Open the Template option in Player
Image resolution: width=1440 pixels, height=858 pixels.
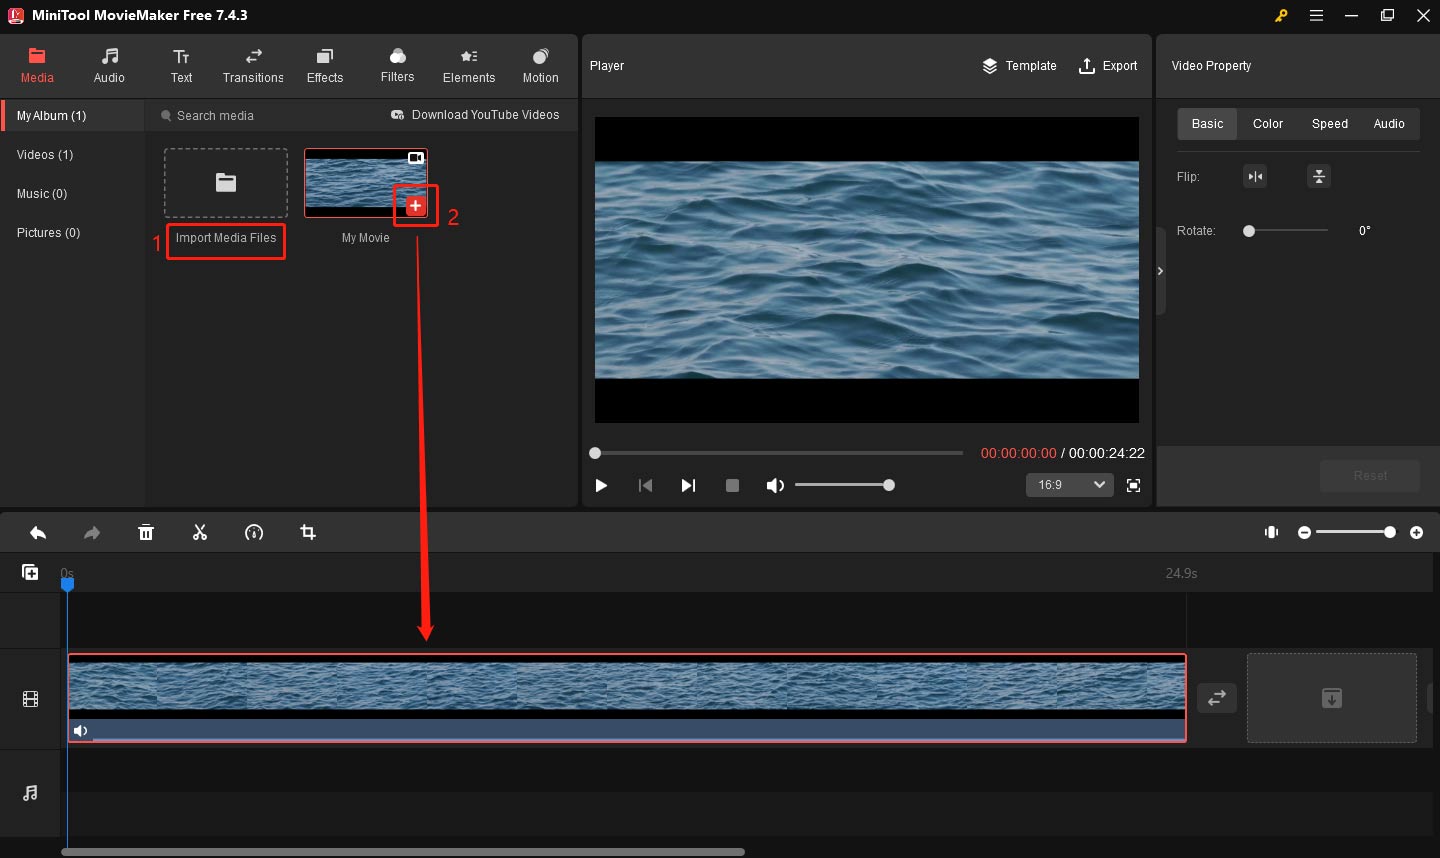tap(1019, 66)
